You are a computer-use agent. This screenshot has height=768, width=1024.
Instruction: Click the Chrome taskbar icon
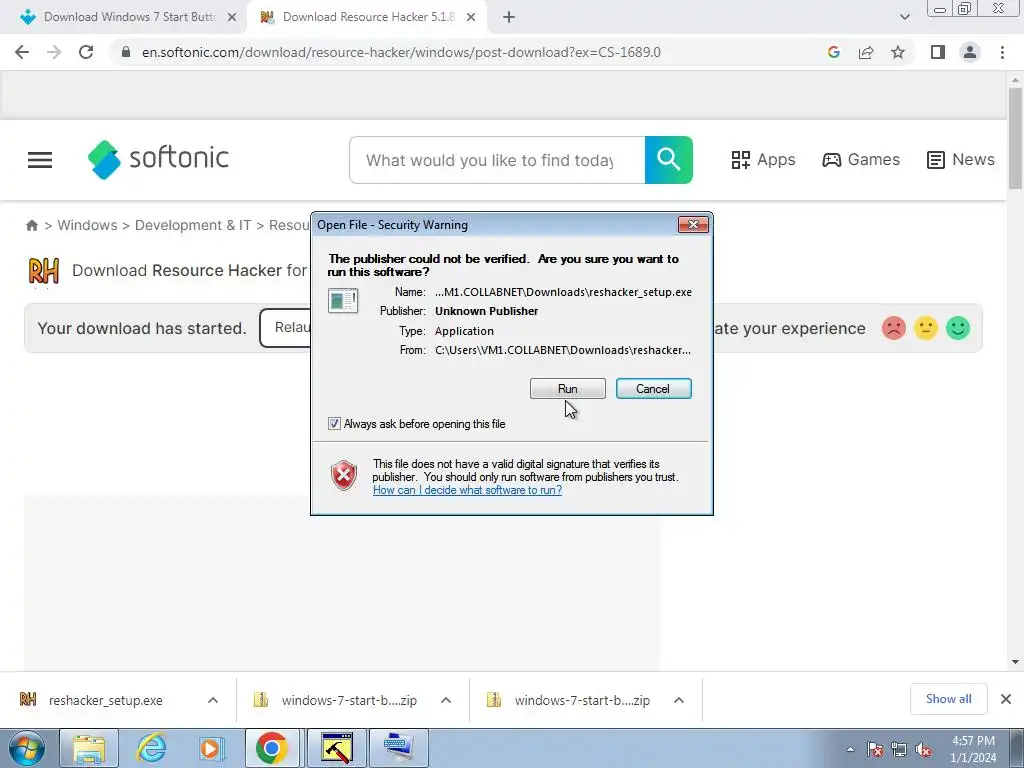point(272,748)
